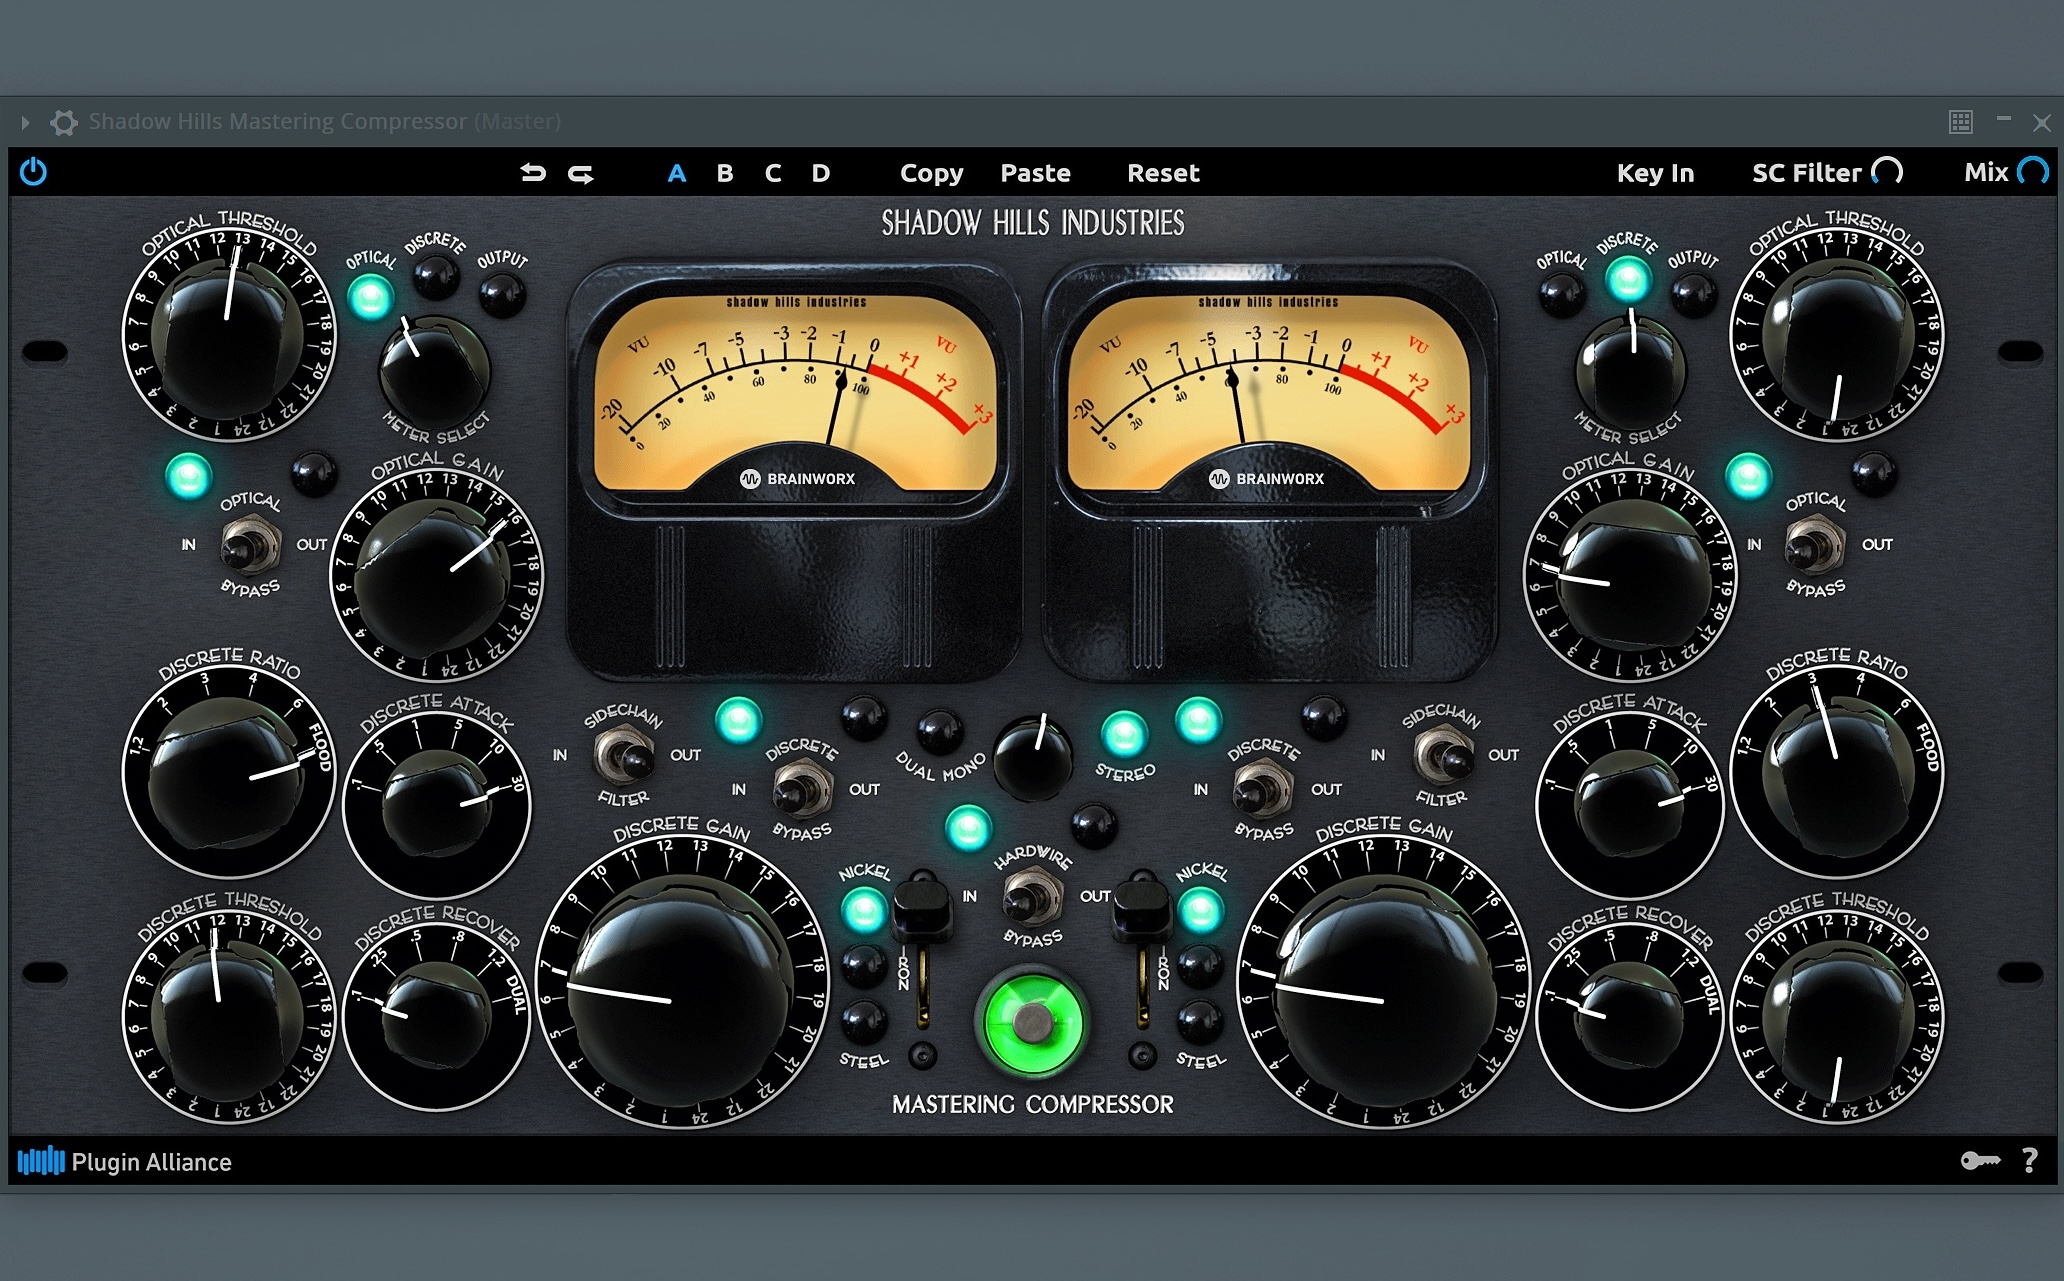Click the right Optical meter select LED
Screen dimensions: 2064x1281
(x=1561, y=296)
